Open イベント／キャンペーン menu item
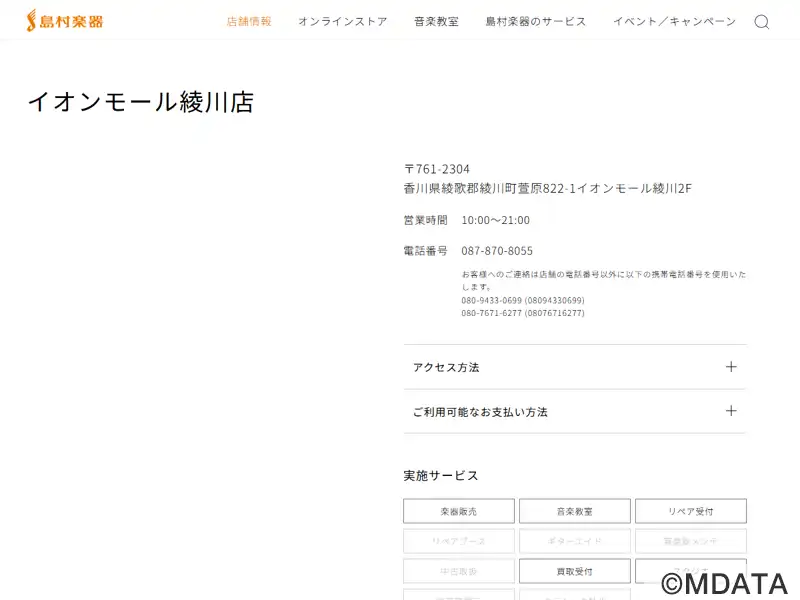The height and width of the screenshot is (600, 800). [x=674, y=21]
